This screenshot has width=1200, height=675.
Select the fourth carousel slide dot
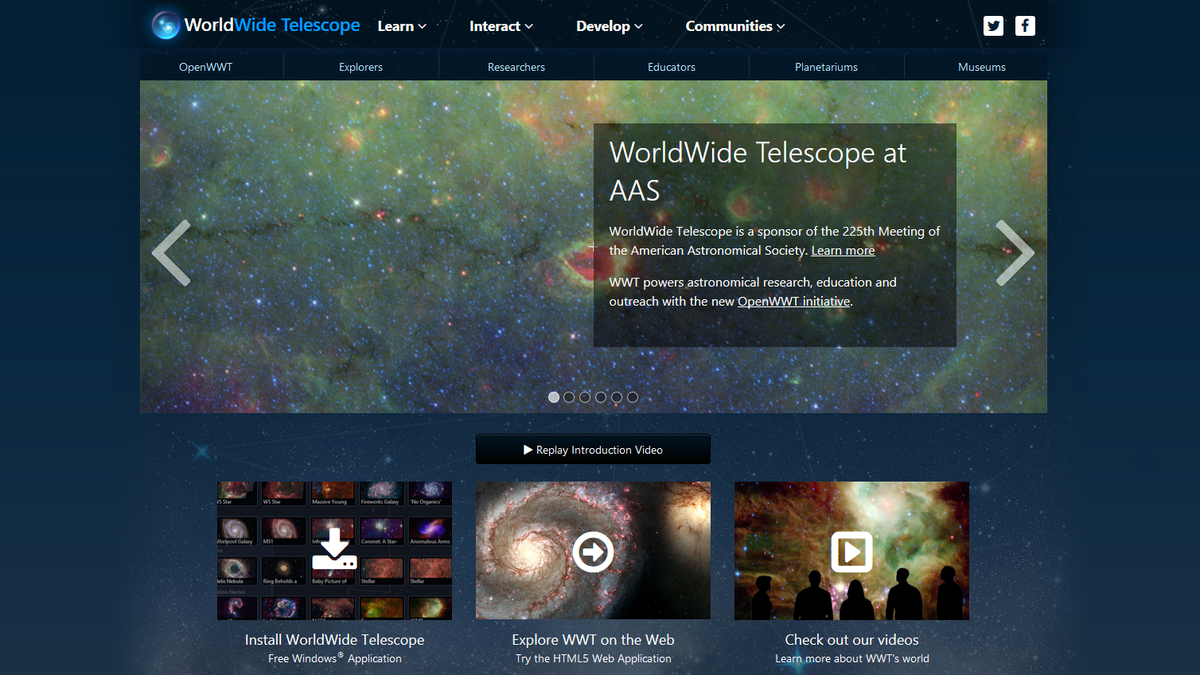coord(601,397)
